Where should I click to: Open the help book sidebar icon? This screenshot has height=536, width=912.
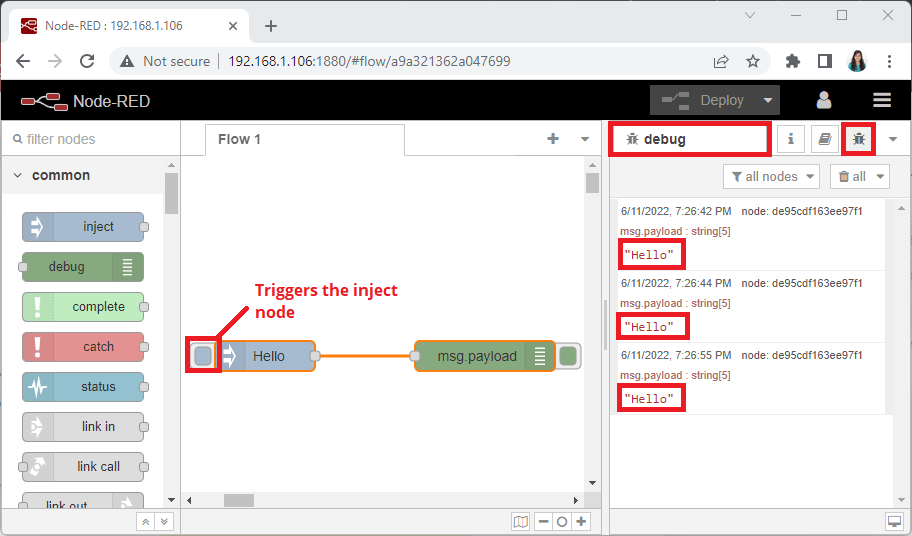tap(824, 139)
